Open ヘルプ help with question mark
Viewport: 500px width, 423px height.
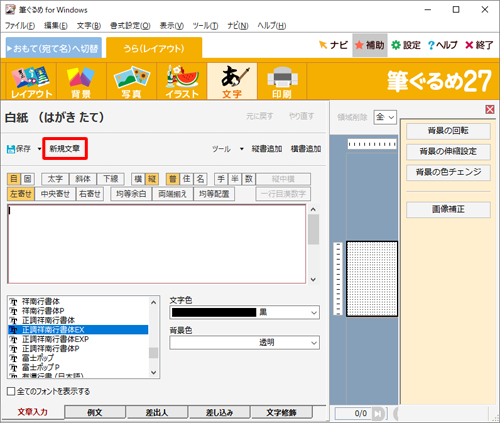click(x=442, y=45)
